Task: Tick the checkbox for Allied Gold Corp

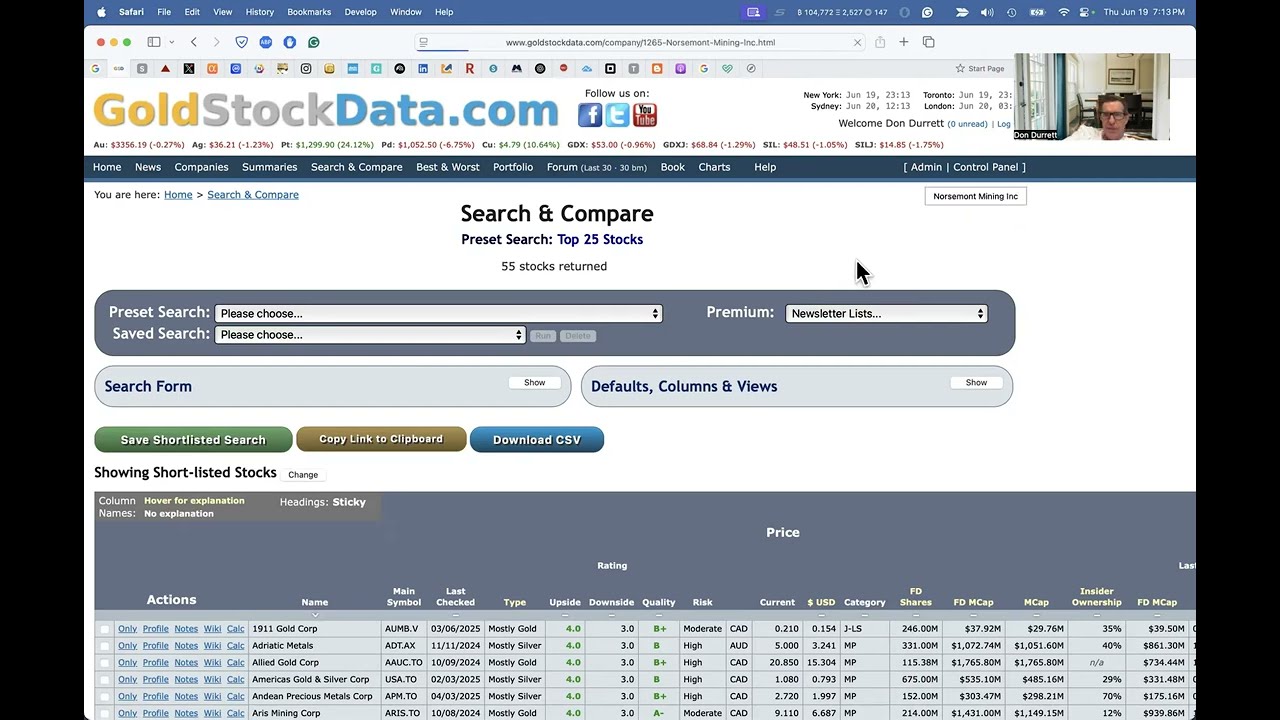Action: [105, 663]
